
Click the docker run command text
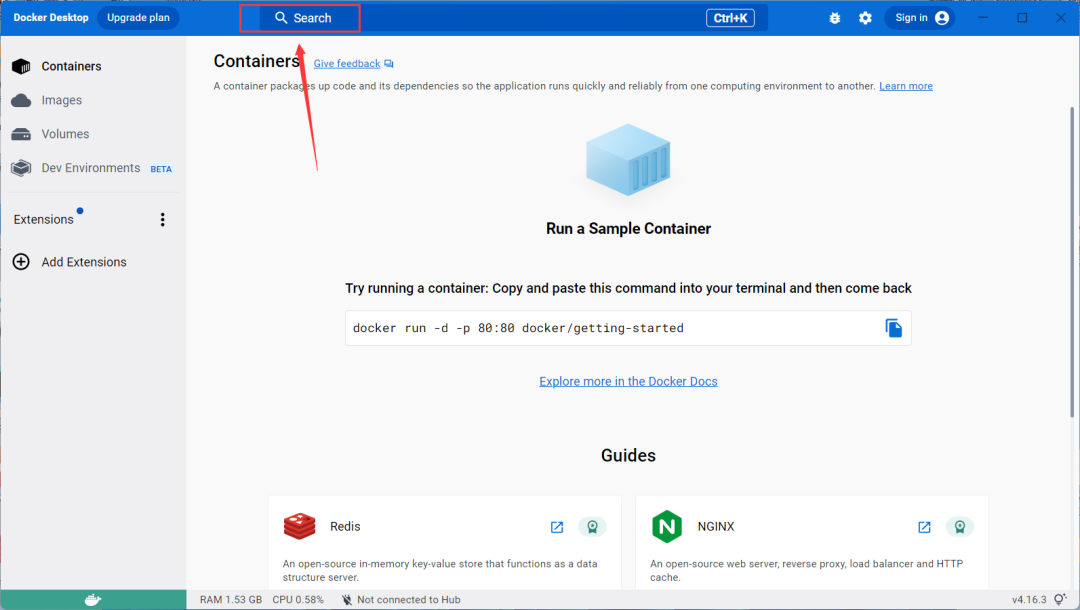pos(518,328)
